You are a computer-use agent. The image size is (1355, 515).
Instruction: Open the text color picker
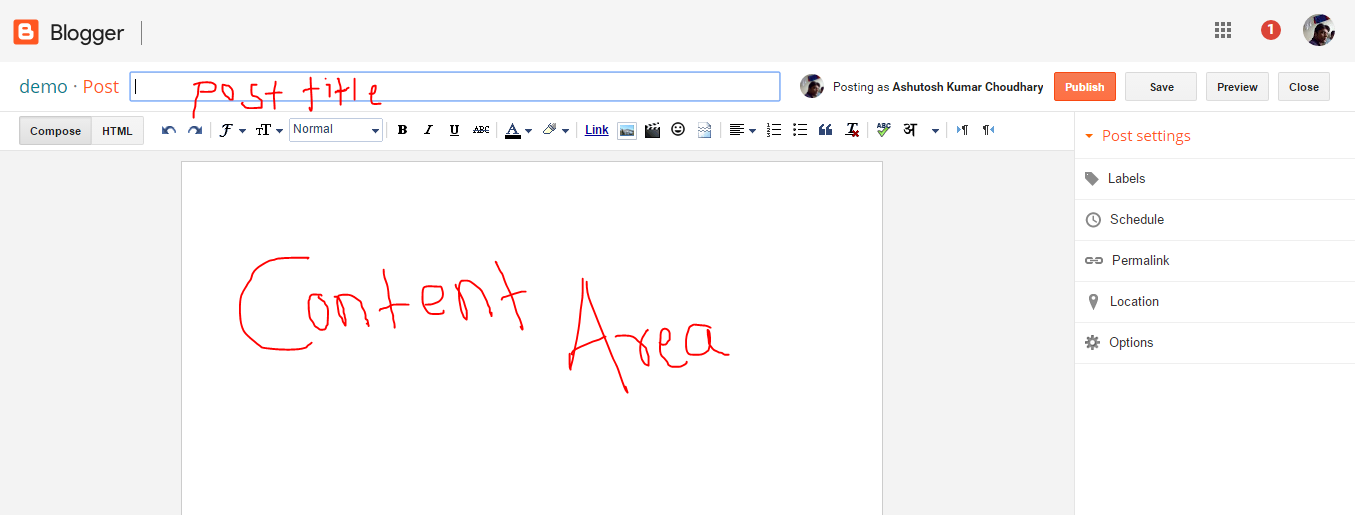click(517, 130)
